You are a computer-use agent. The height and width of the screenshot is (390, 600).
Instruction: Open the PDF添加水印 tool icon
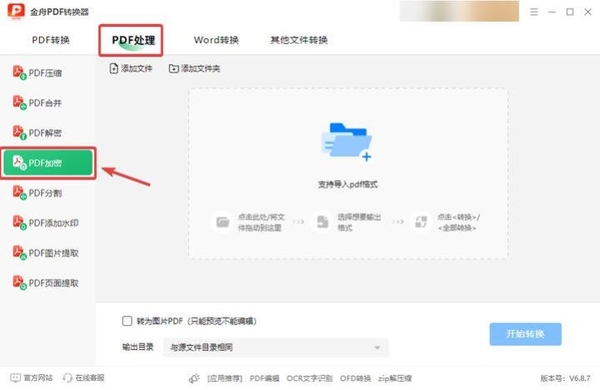click(x=19, y=222)
